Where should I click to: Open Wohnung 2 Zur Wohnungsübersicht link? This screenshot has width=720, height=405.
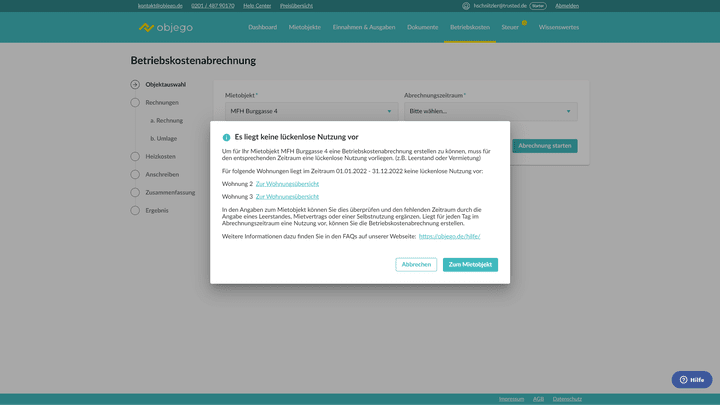(287, 184)
